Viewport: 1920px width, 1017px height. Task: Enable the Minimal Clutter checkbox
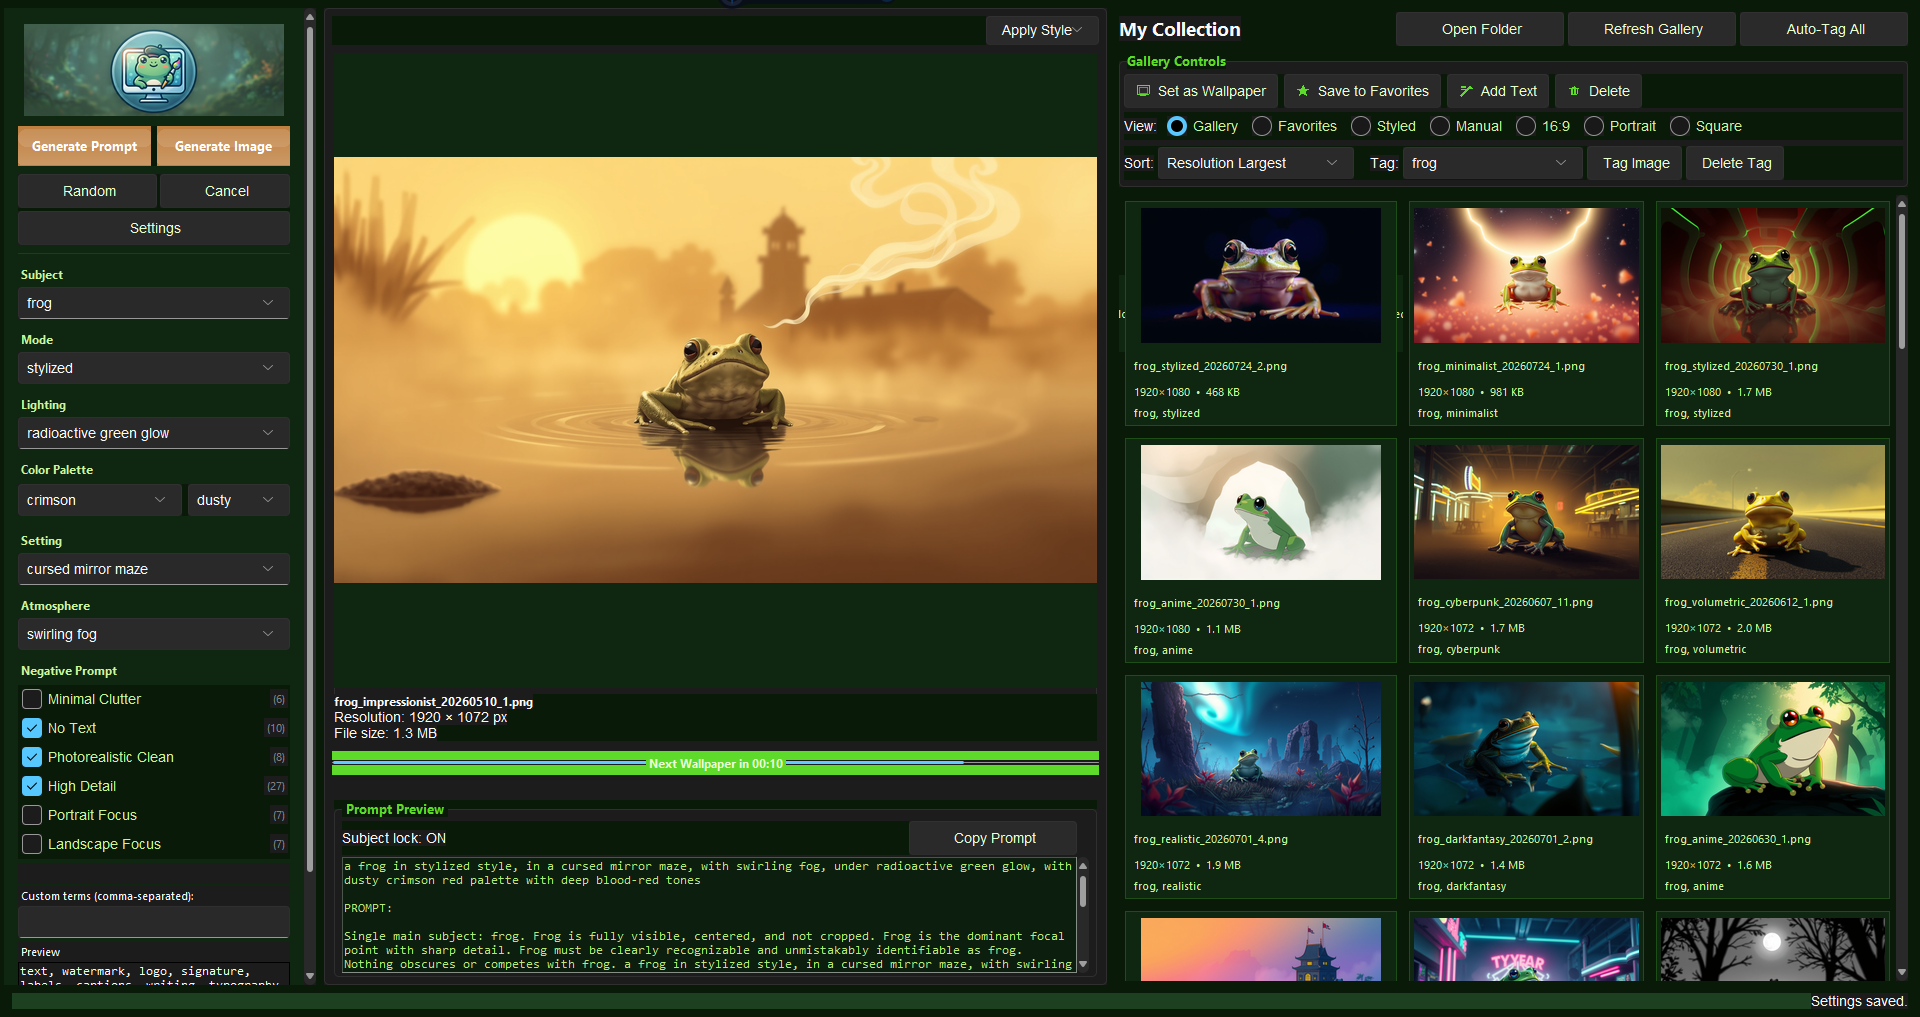[x=32, y=699]
